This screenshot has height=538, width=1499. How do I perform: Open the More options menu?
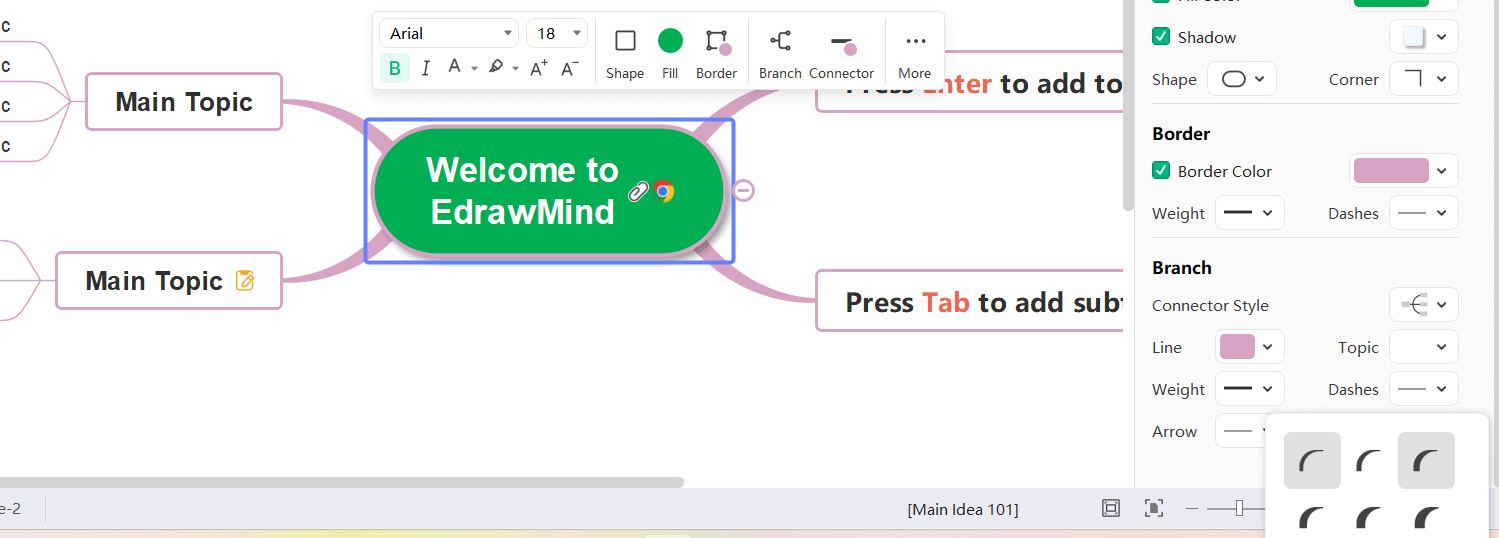915,53
